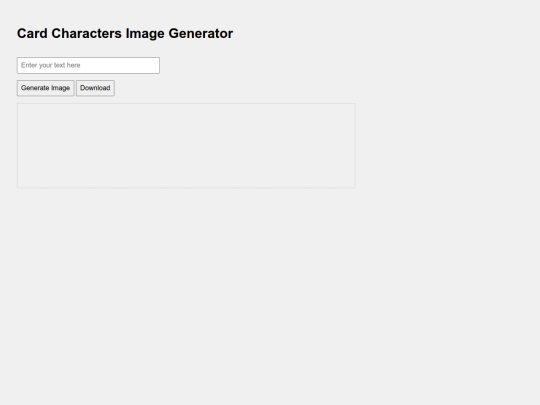Click the white text box under the heading
Viewport: 540px width, 405px height.
pos(88,65)
